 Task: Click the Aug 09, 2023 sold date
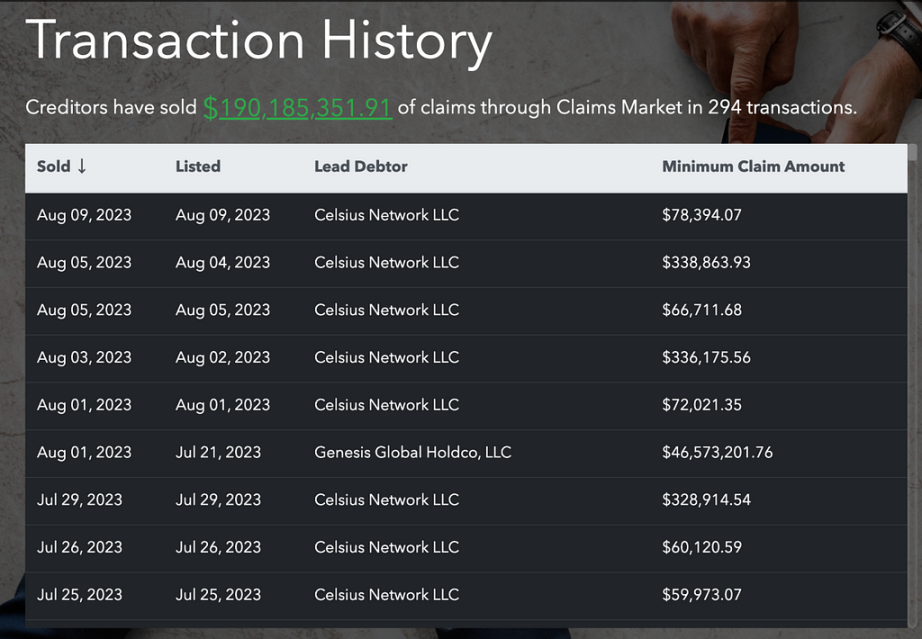coord(84,215)
